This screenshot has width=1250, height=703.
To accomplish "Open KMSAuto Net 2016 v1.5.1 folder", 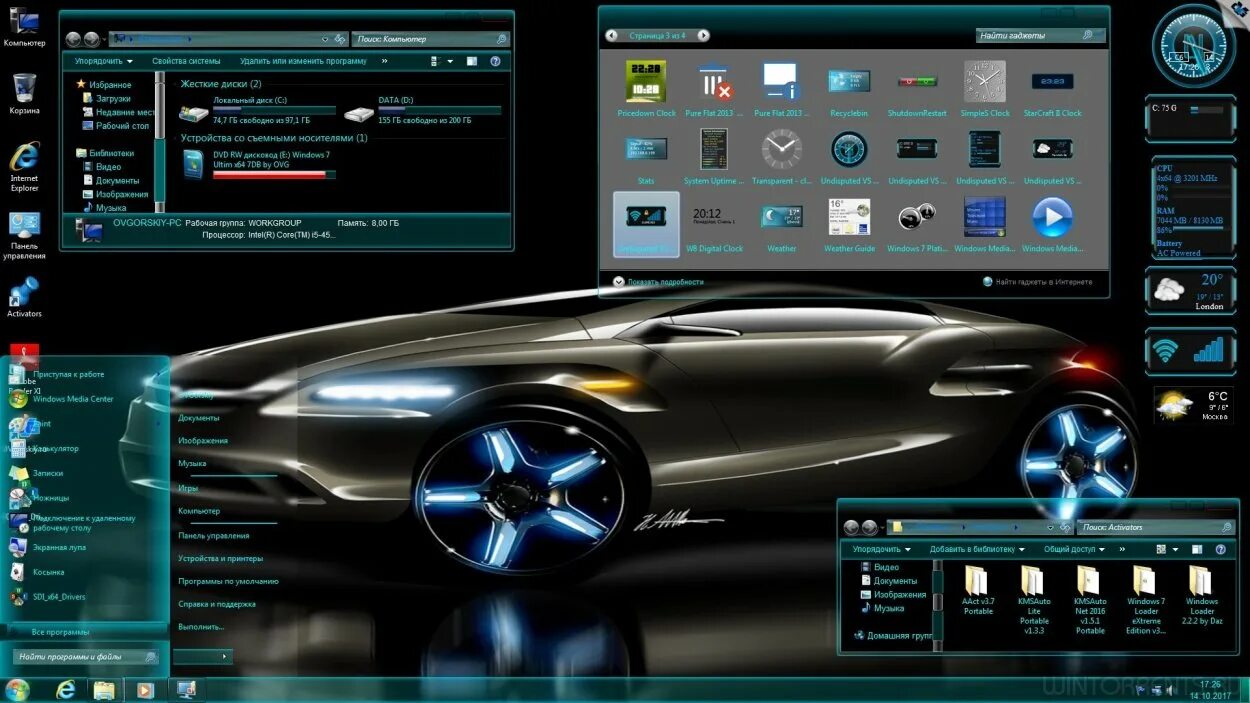I will point(1090,600).
